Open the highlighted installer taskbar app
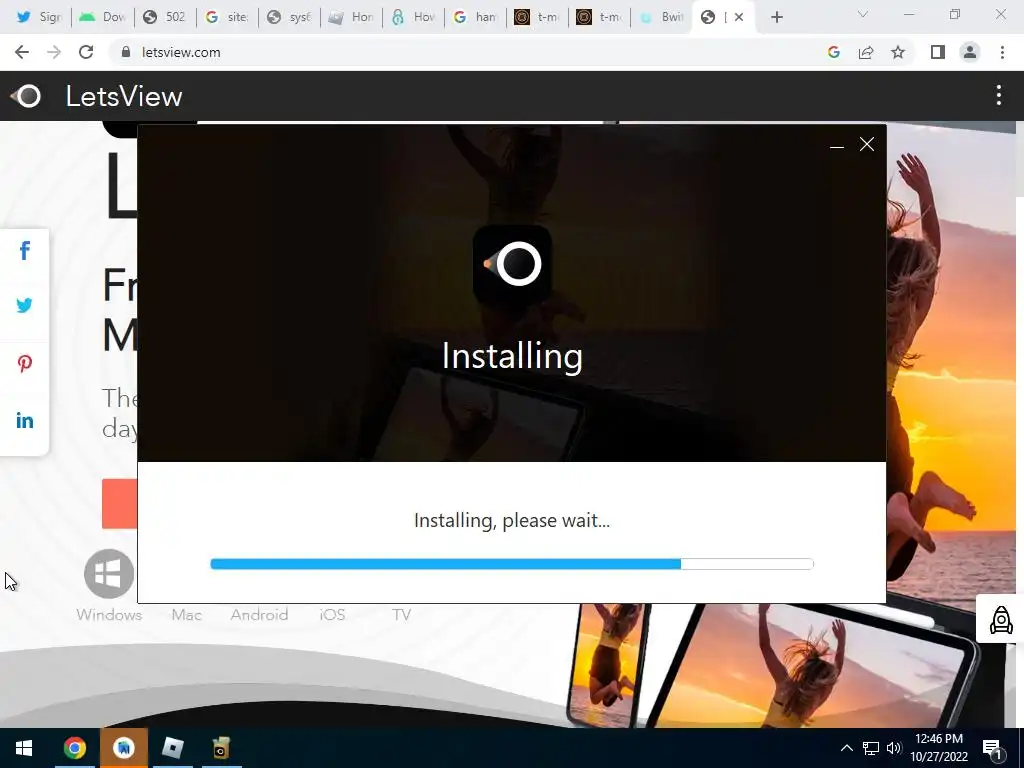Image resolution: width=1024 pixels, height=768 pixels. tap(123, 748)
